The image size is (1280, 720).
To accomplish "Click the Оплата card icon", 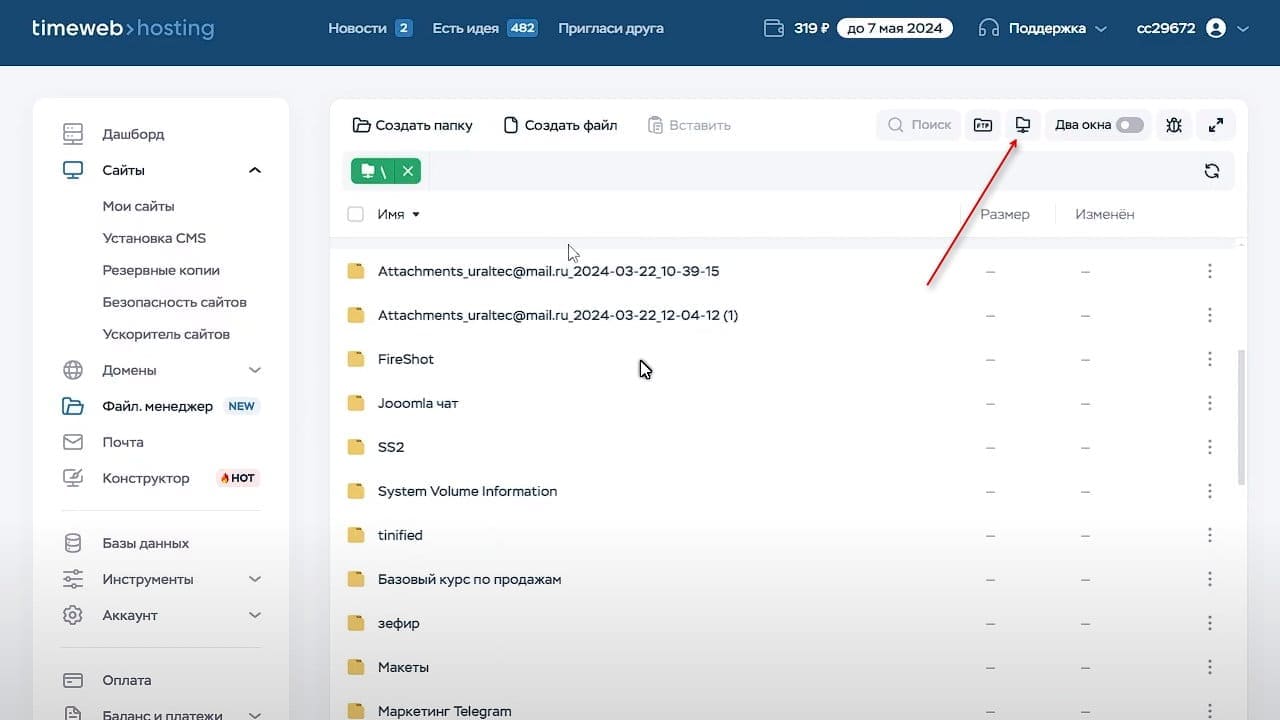I will point(73,680).
